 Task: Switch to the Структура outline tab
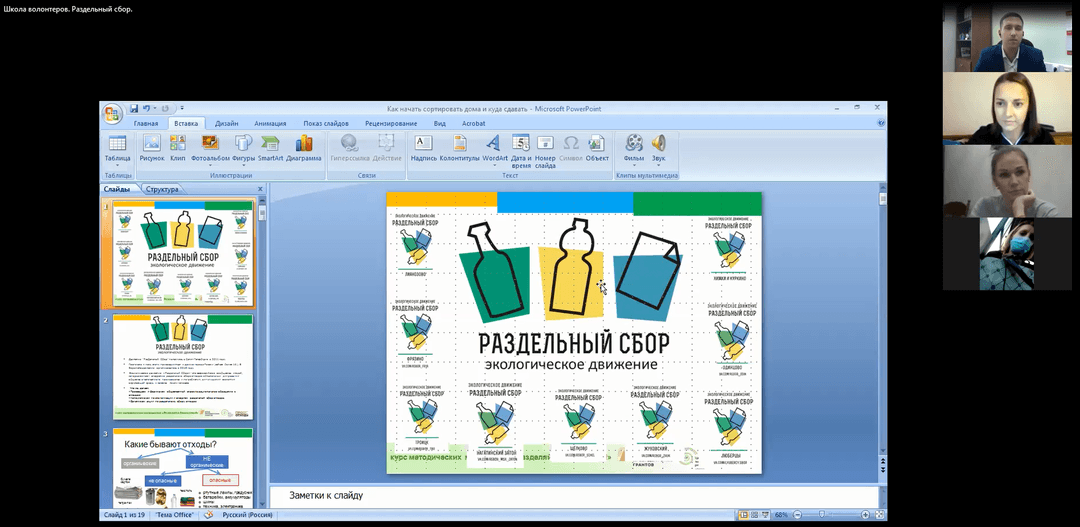point(163,189)
